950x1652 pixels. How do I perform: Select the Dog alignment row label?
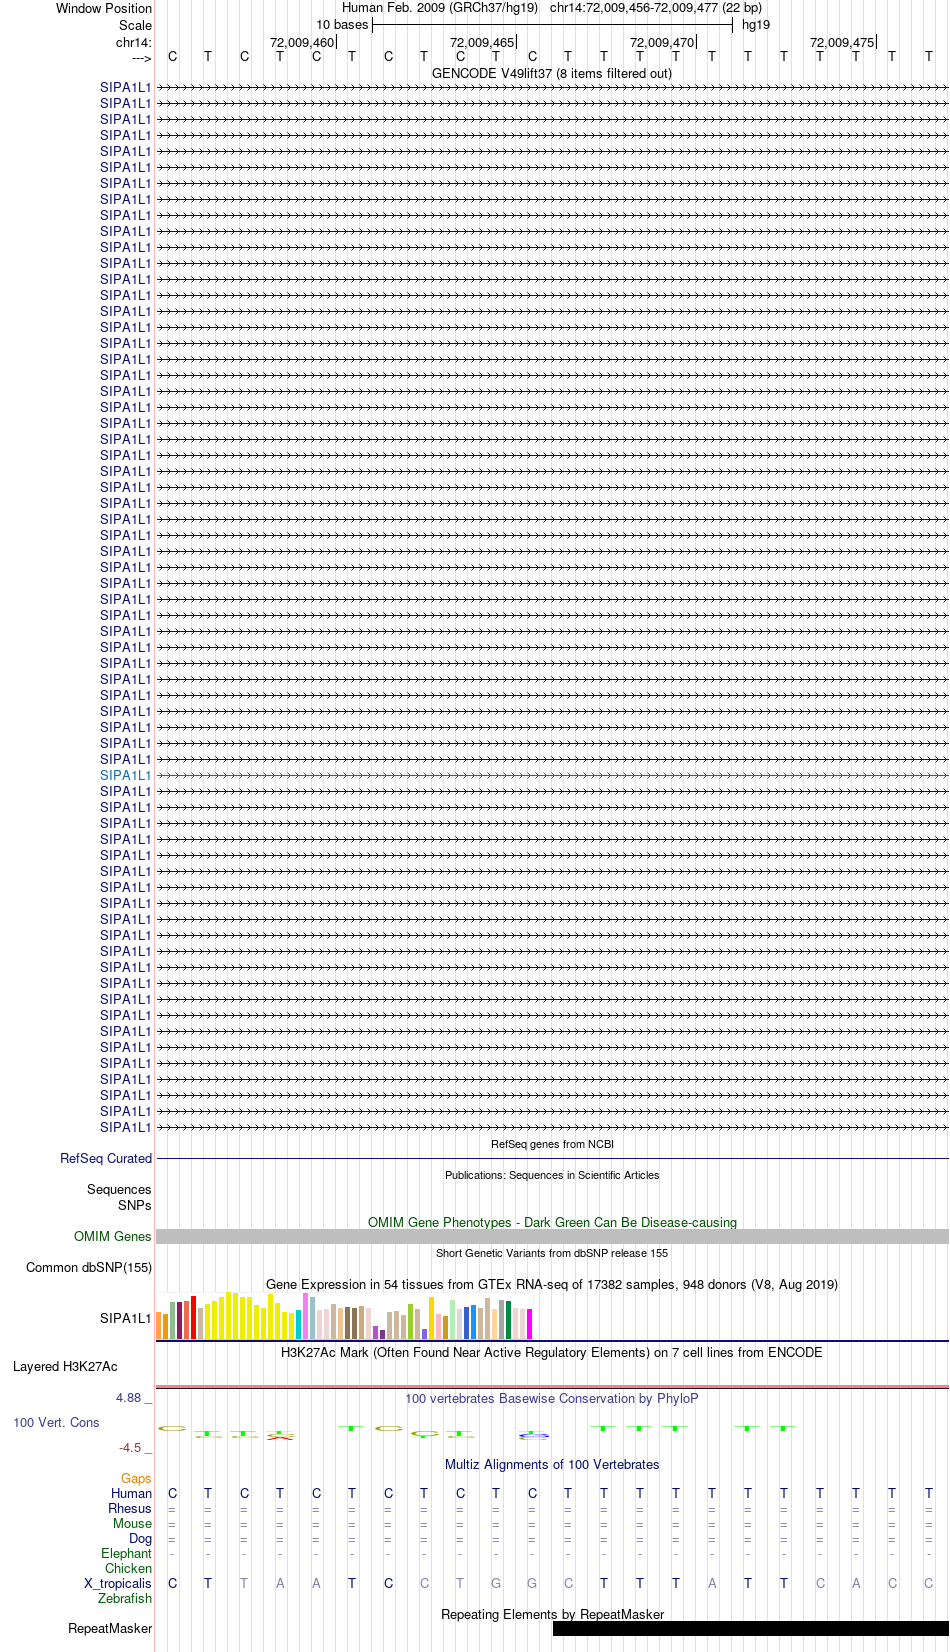pos(140,1538)
